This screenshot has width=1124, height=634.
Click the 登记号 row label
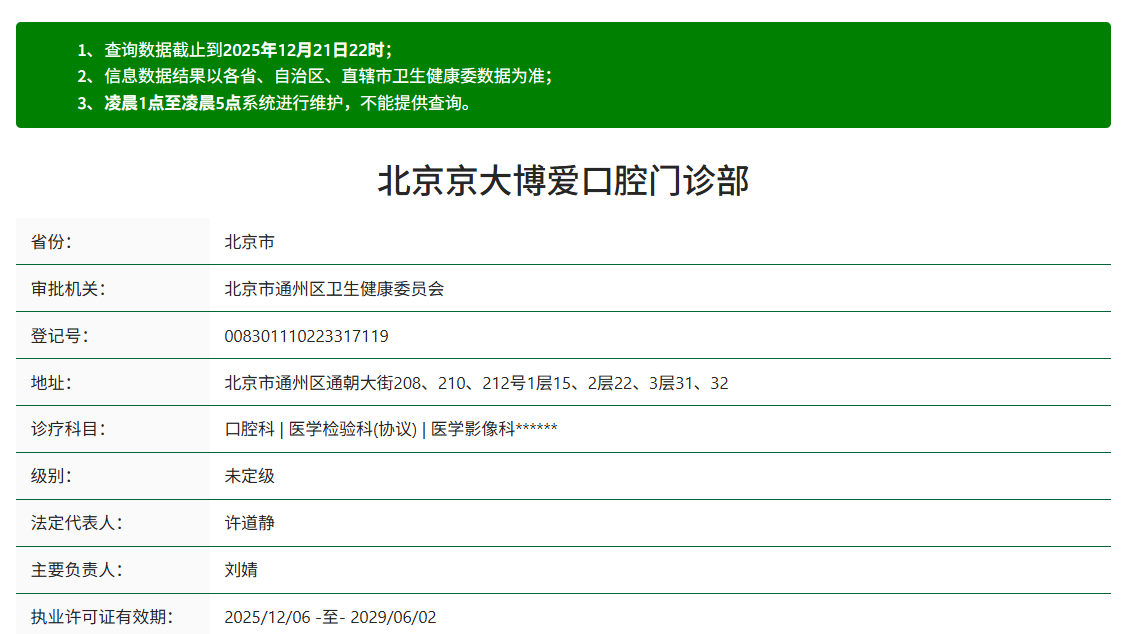54,335
